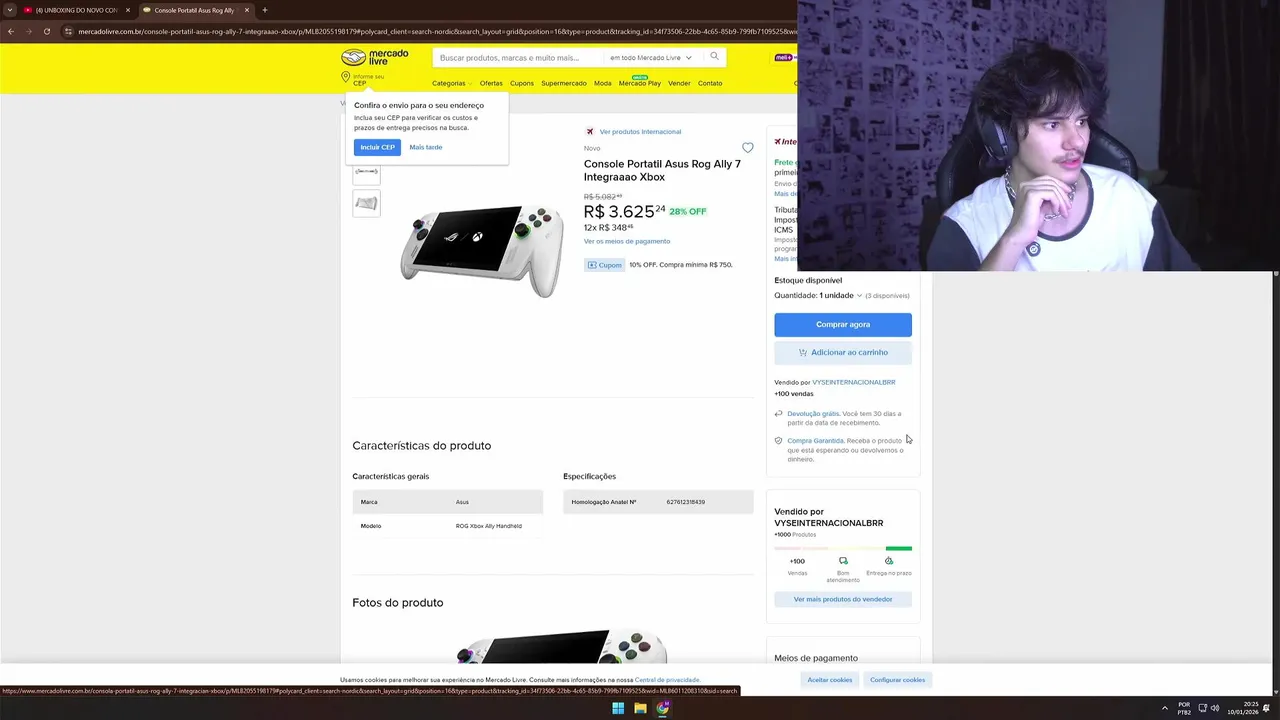Image resolution: width=1280 pixels, height=720 pixels.
Task: Open the taskbar app next to File Explorer
Action: point(662,708)
